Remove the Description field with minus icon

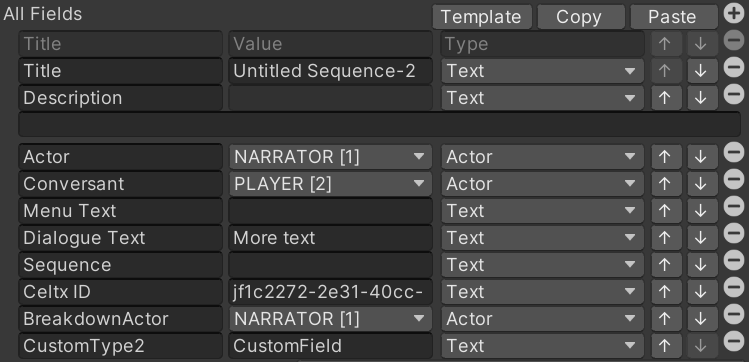coord(734,94)
